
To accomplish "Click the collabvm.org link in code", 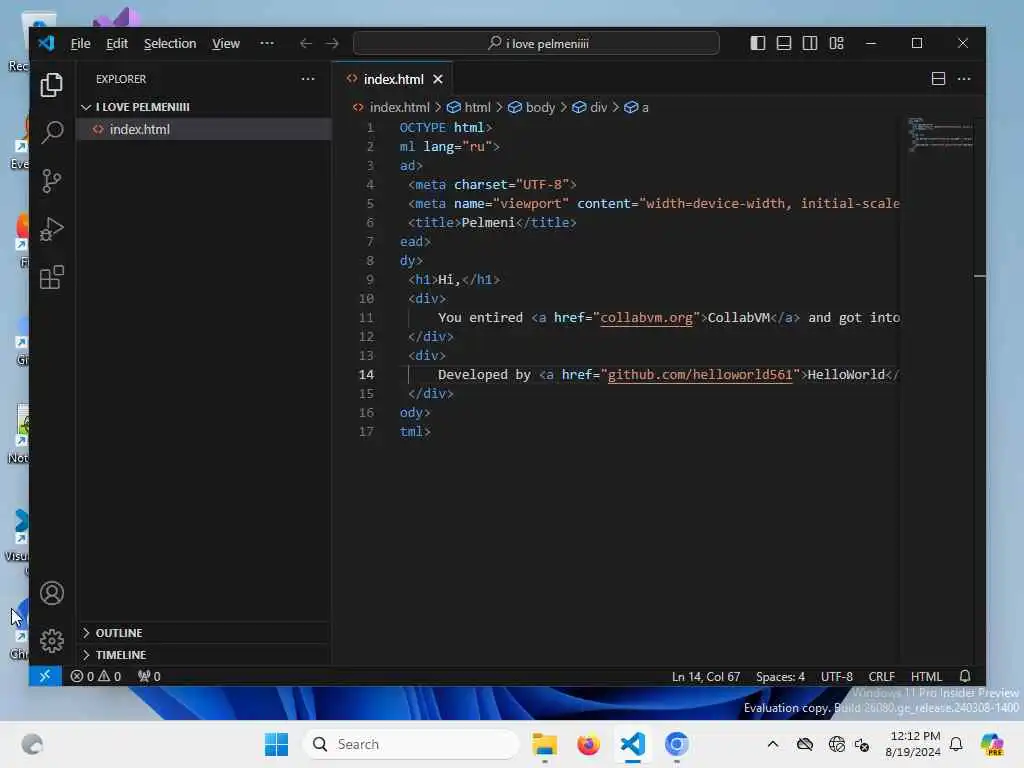I will click(x=646, y=317).
